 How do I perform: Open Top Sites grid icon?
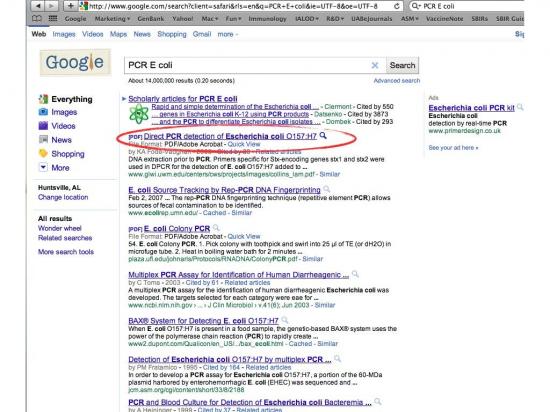[53, 19]
